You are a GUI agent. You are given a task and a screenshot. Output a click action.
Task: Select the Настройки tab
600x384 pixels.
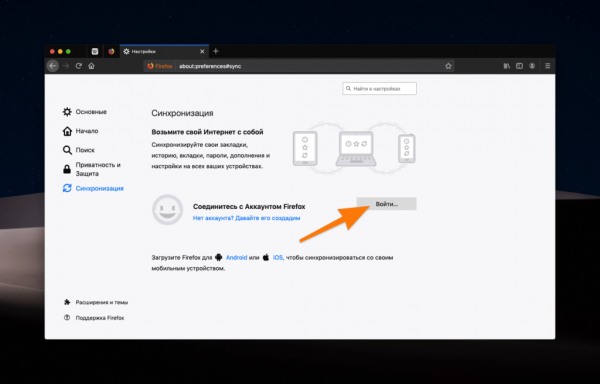point(165,51)
